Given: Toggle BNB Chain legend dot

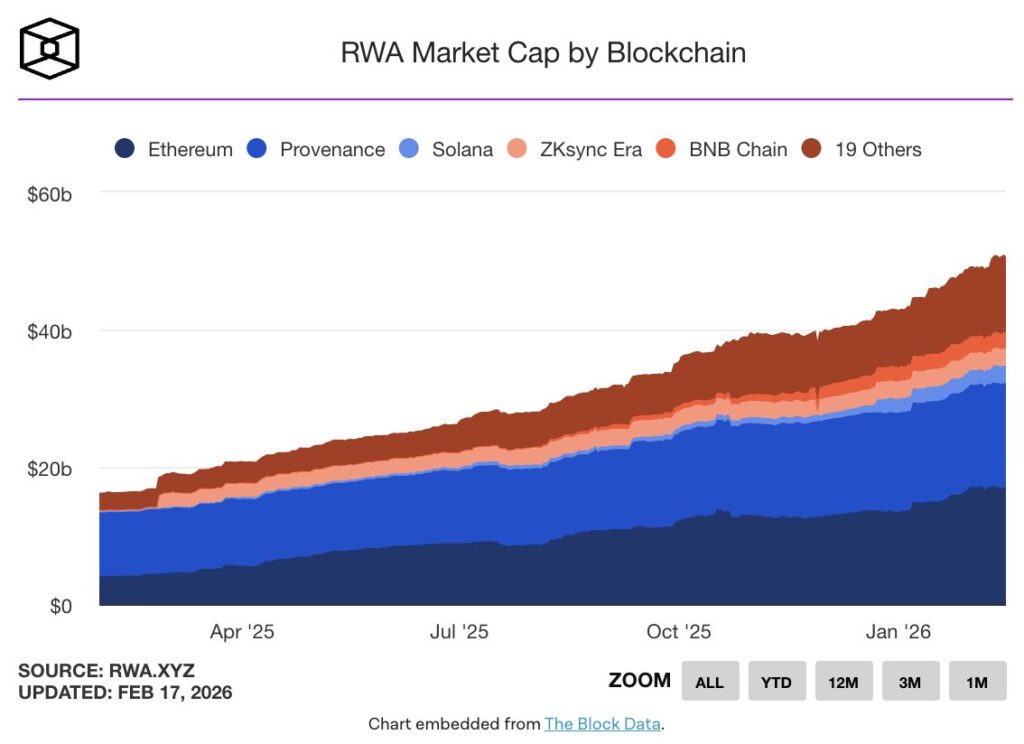Looking at the screenshot, I should [x=666, y=149].
